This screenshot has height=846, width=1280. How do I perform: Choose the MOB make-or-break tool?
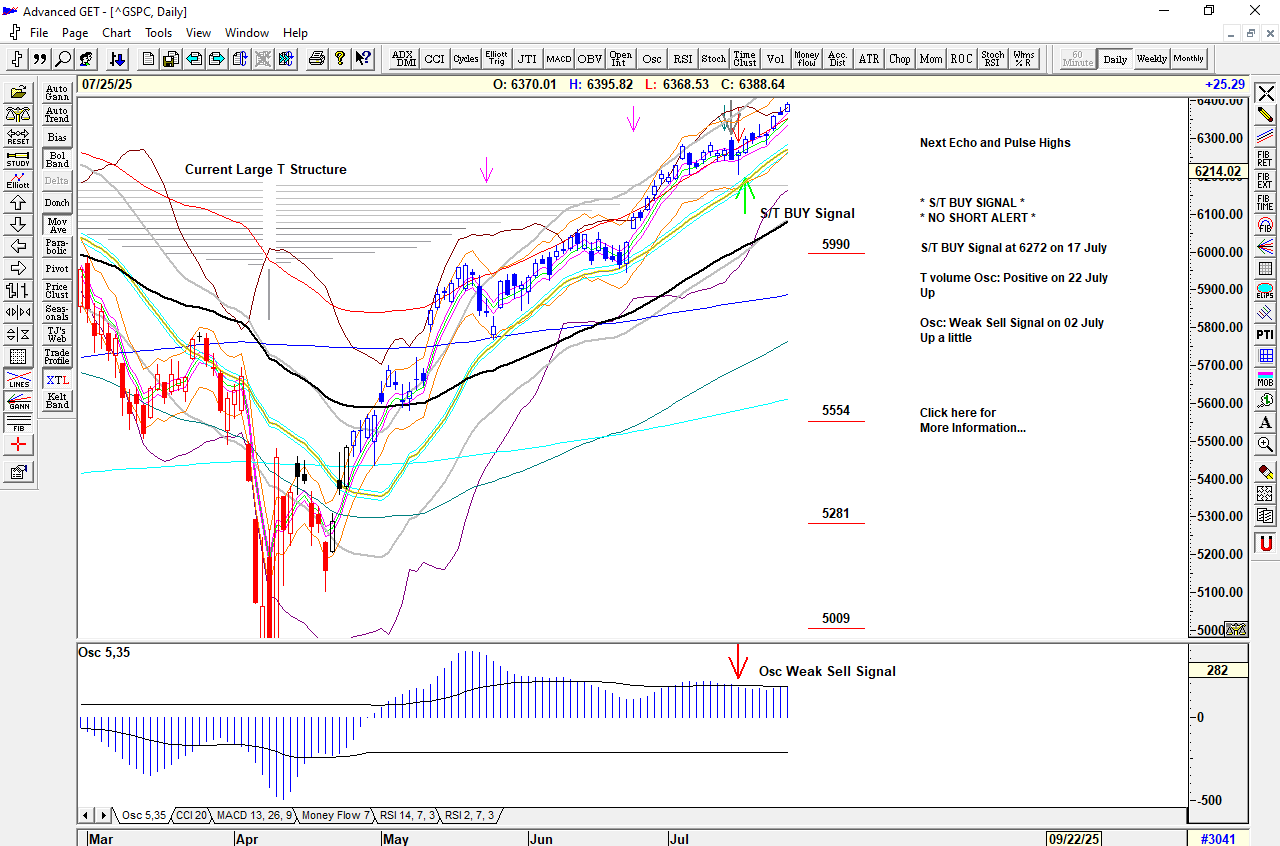point(1265,378)
